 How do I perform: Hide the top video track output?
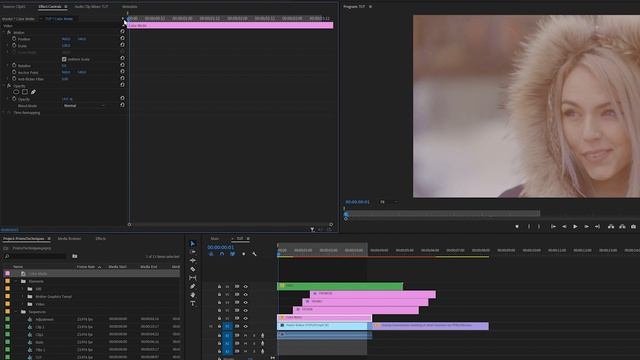[x=246, y=287]
